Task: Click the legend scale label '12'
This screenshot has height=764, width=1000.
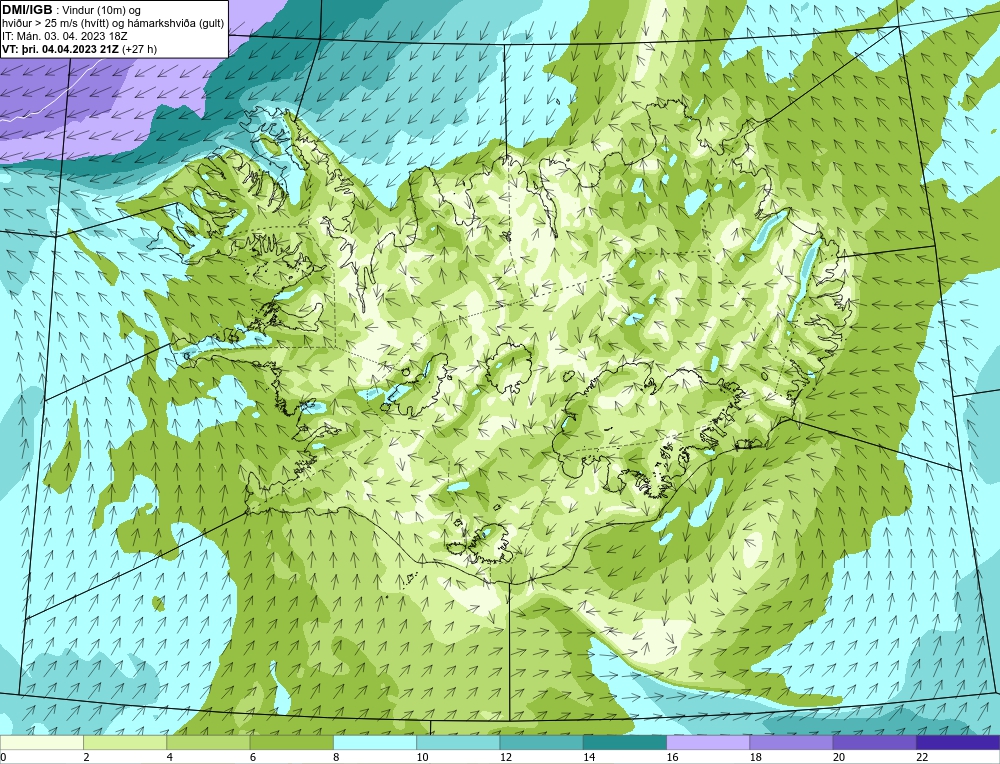Action: pos(505,757)
